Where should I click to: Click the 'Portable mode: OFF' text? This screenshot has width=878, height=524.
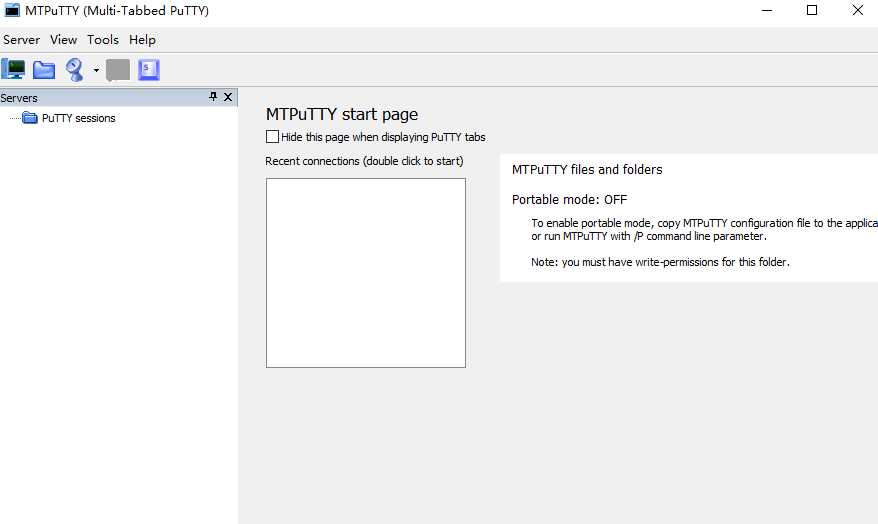569,200
